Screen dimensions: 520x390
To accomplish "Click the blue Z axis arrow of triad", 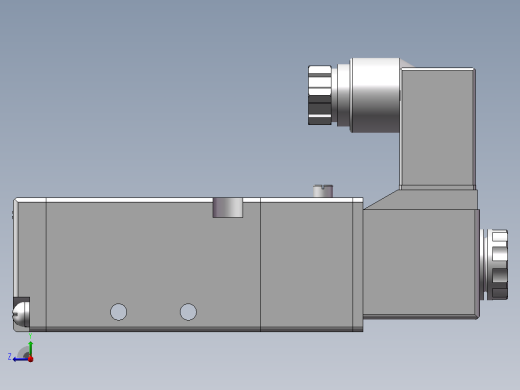I will pyautogui.click(x=21, y=359).
